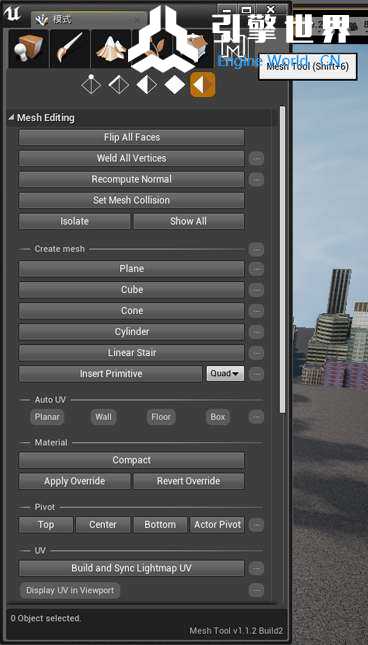Select polygon element selection mode icon
Screen dimensions: 368x645
click(175, 84)
